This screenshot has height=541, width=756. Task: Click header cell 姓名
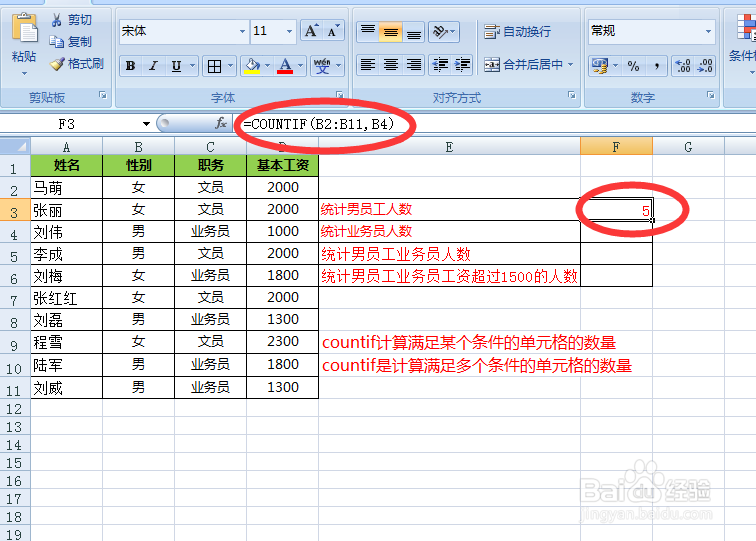pos(67,165)
